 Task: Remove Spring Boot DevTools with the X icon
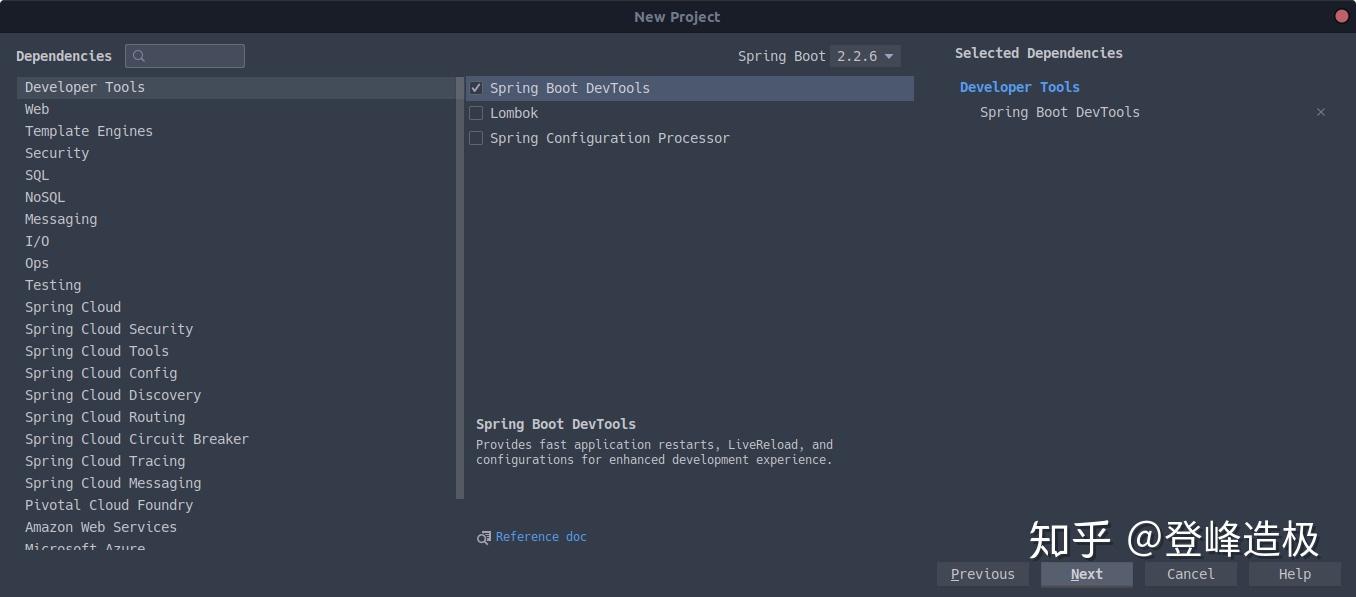click(x=1320, y=112)
